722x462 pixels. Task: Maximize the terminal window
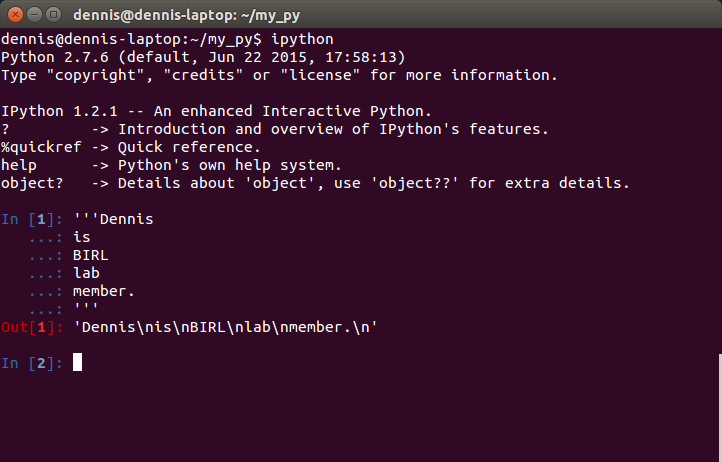tap(53, 15)
